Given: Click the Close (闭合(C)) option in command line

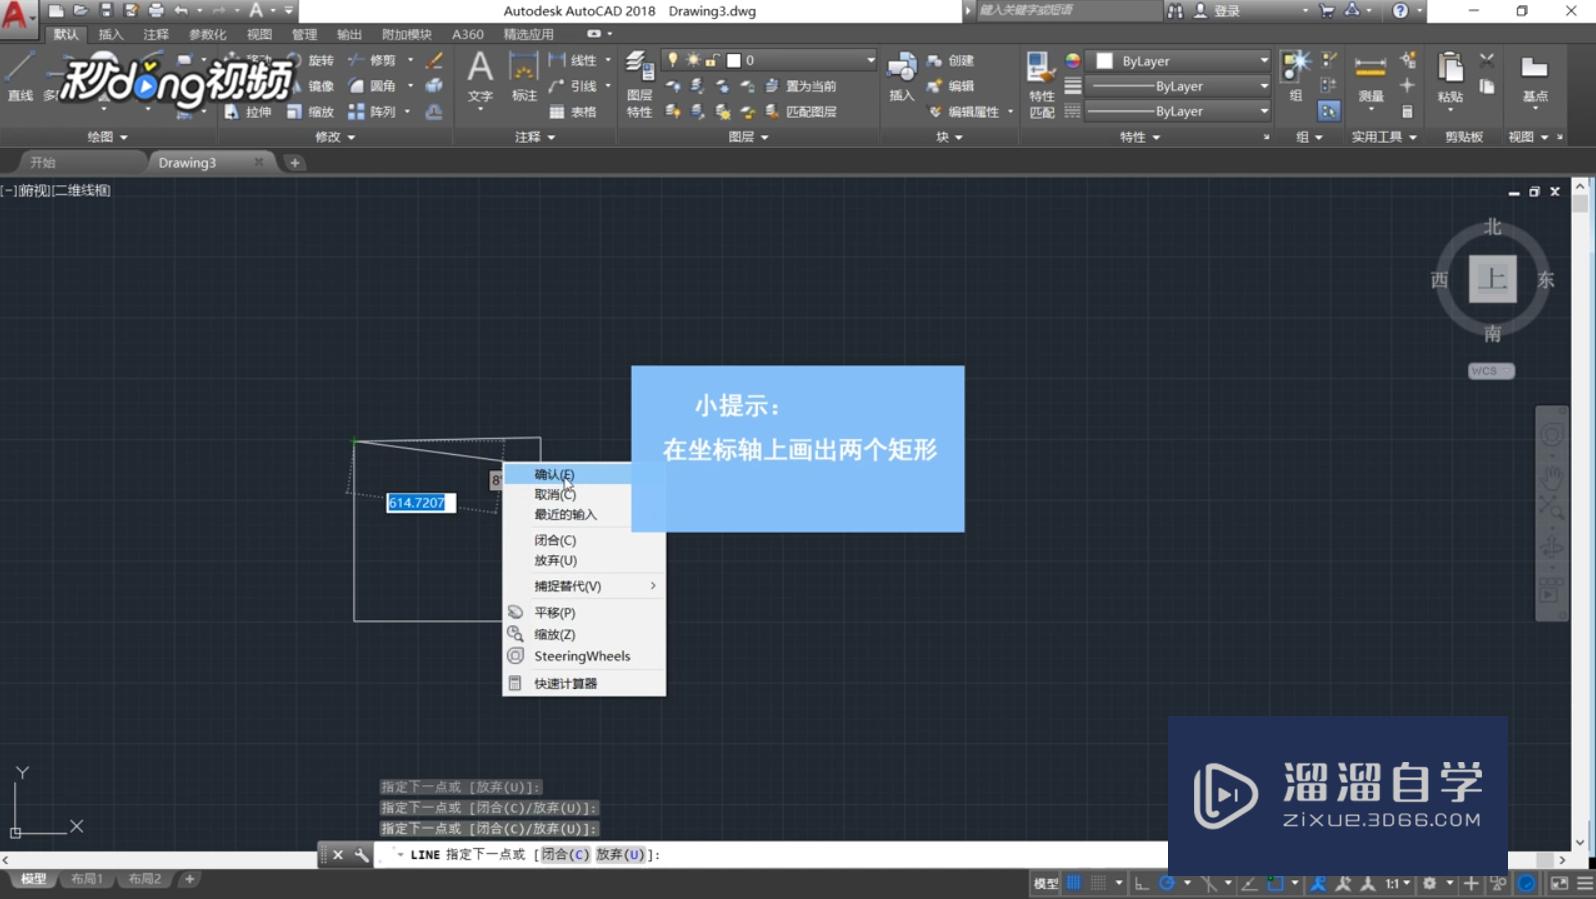Looking at the screenshot, I should pyautogui.click(x=564, y=854).
